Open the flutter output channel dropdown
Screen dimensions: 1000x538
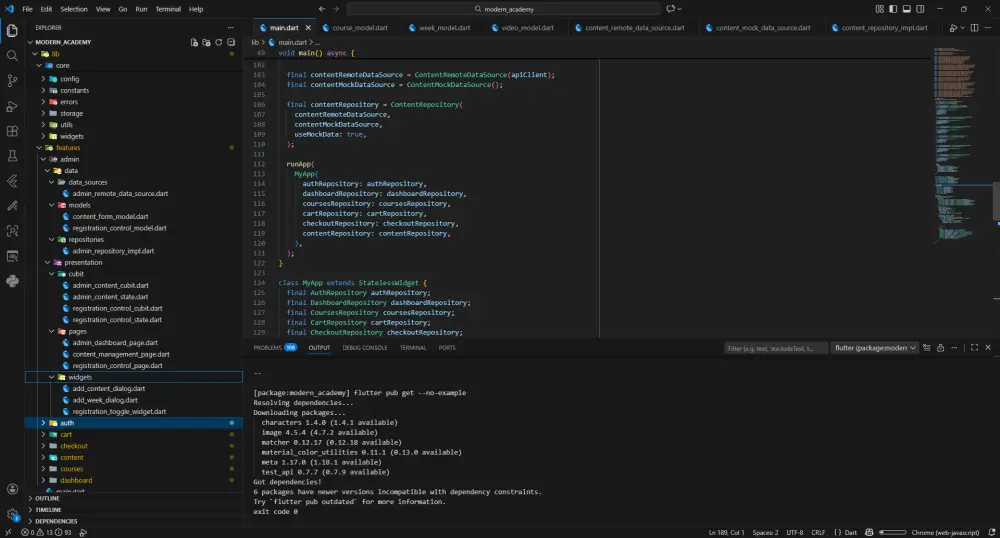874,347
